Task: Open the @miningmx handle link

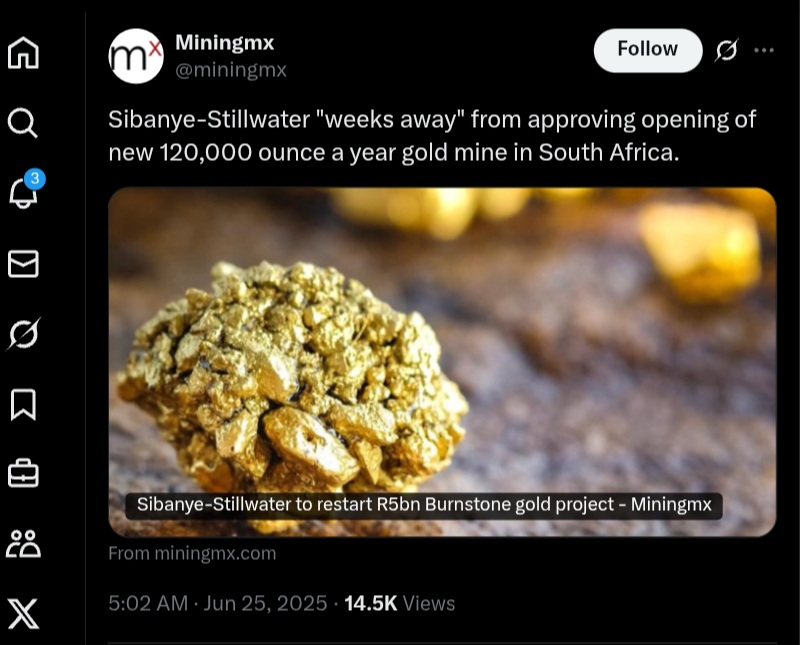Action: point(231,69)
